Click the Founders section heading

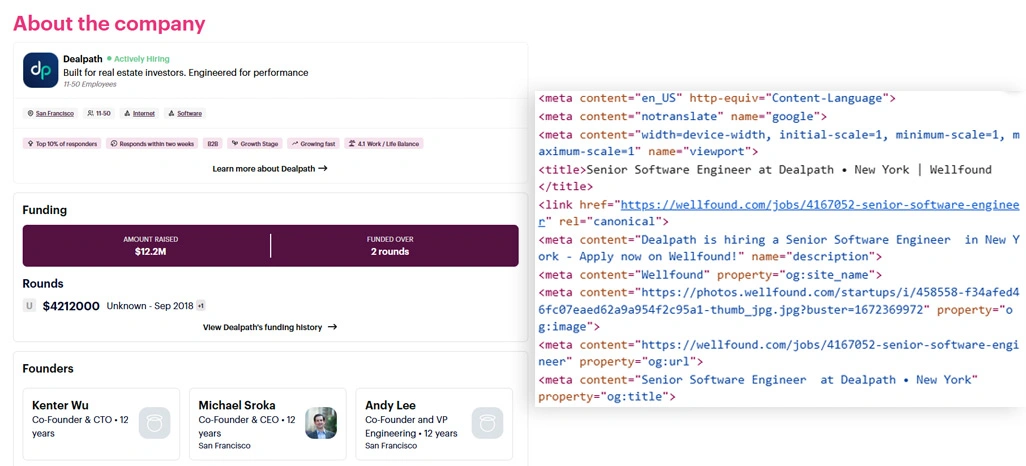coord(48,368)
